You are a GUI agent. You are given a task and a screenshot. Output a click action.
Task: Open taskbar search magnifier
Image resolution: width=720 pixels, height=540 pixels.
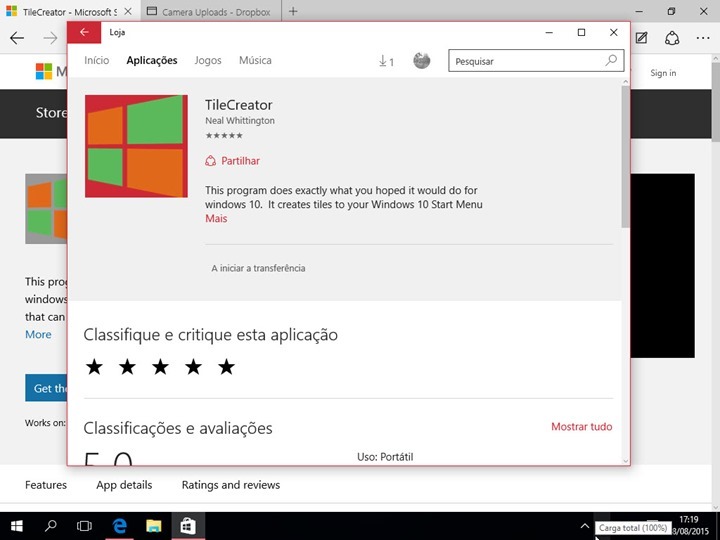click(51, 526)
